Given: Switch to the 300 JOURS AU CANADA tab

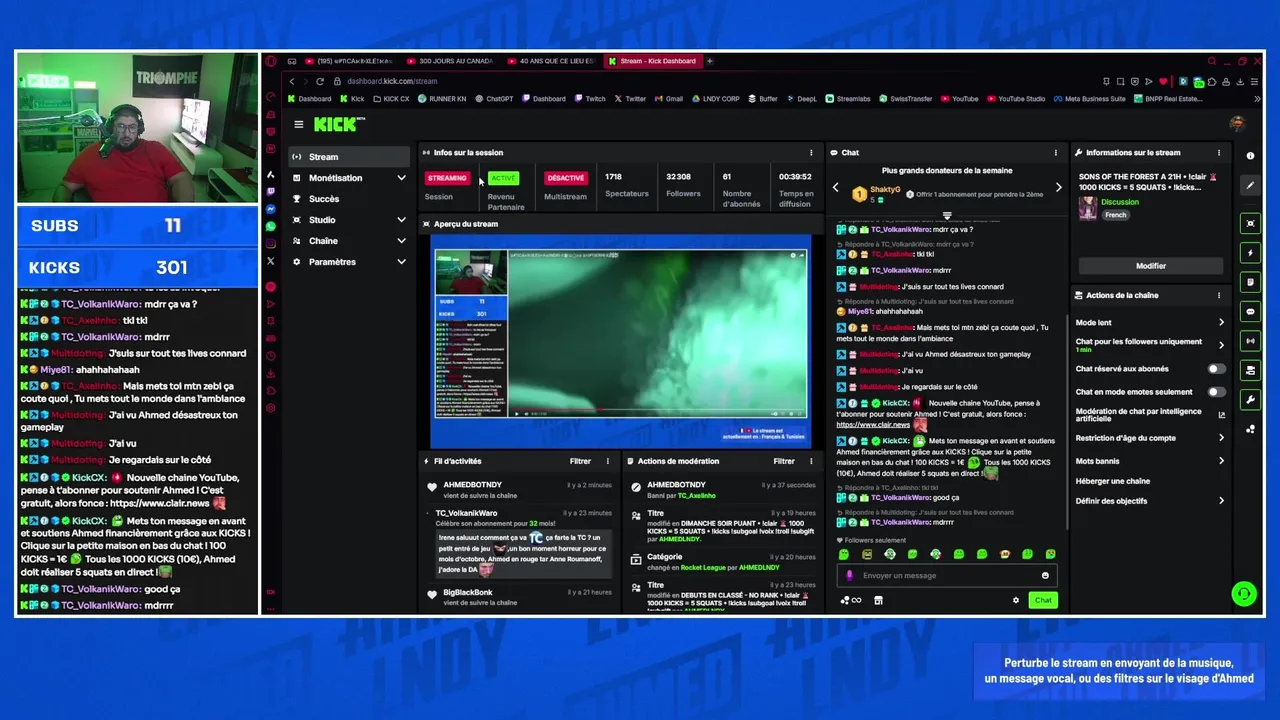Looking at the screenshot, I should tap(450, 61).
